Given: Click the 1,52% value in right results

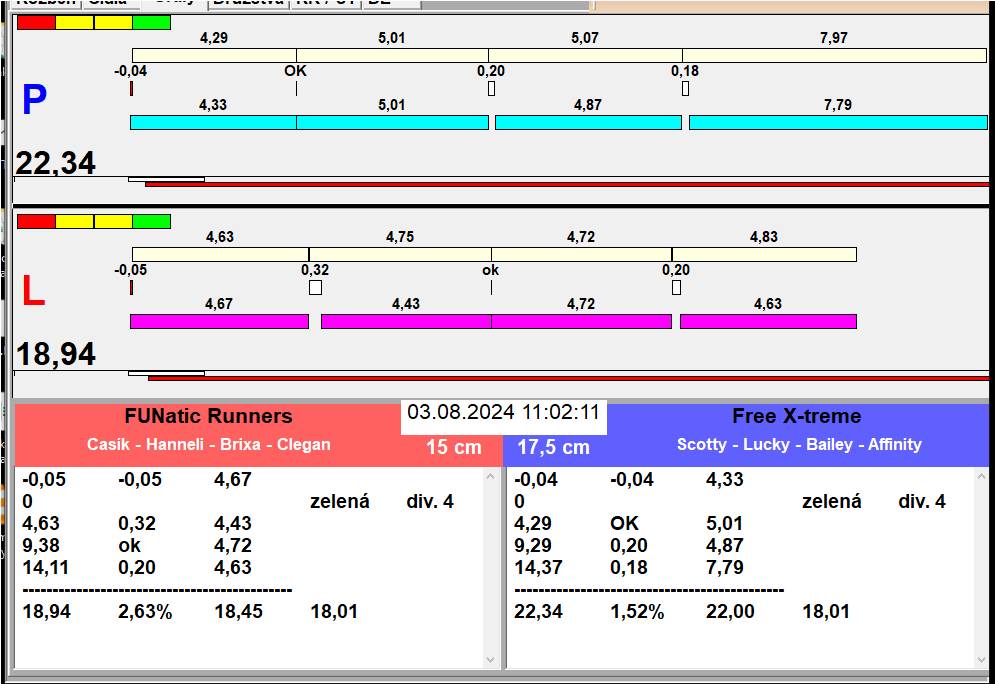Looking at the screenshot, I should (637, 612).
